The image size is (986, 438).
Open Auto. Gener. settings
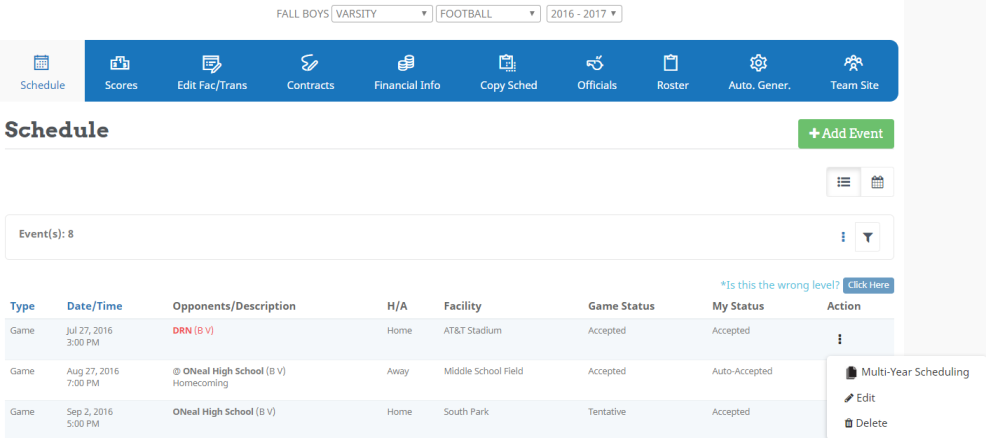point(759,71)
